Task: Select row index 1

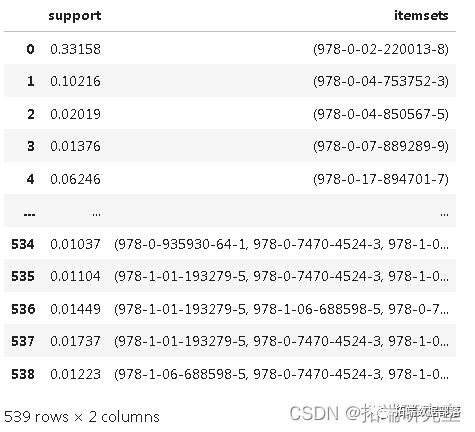Action: [x=30, y=81]
